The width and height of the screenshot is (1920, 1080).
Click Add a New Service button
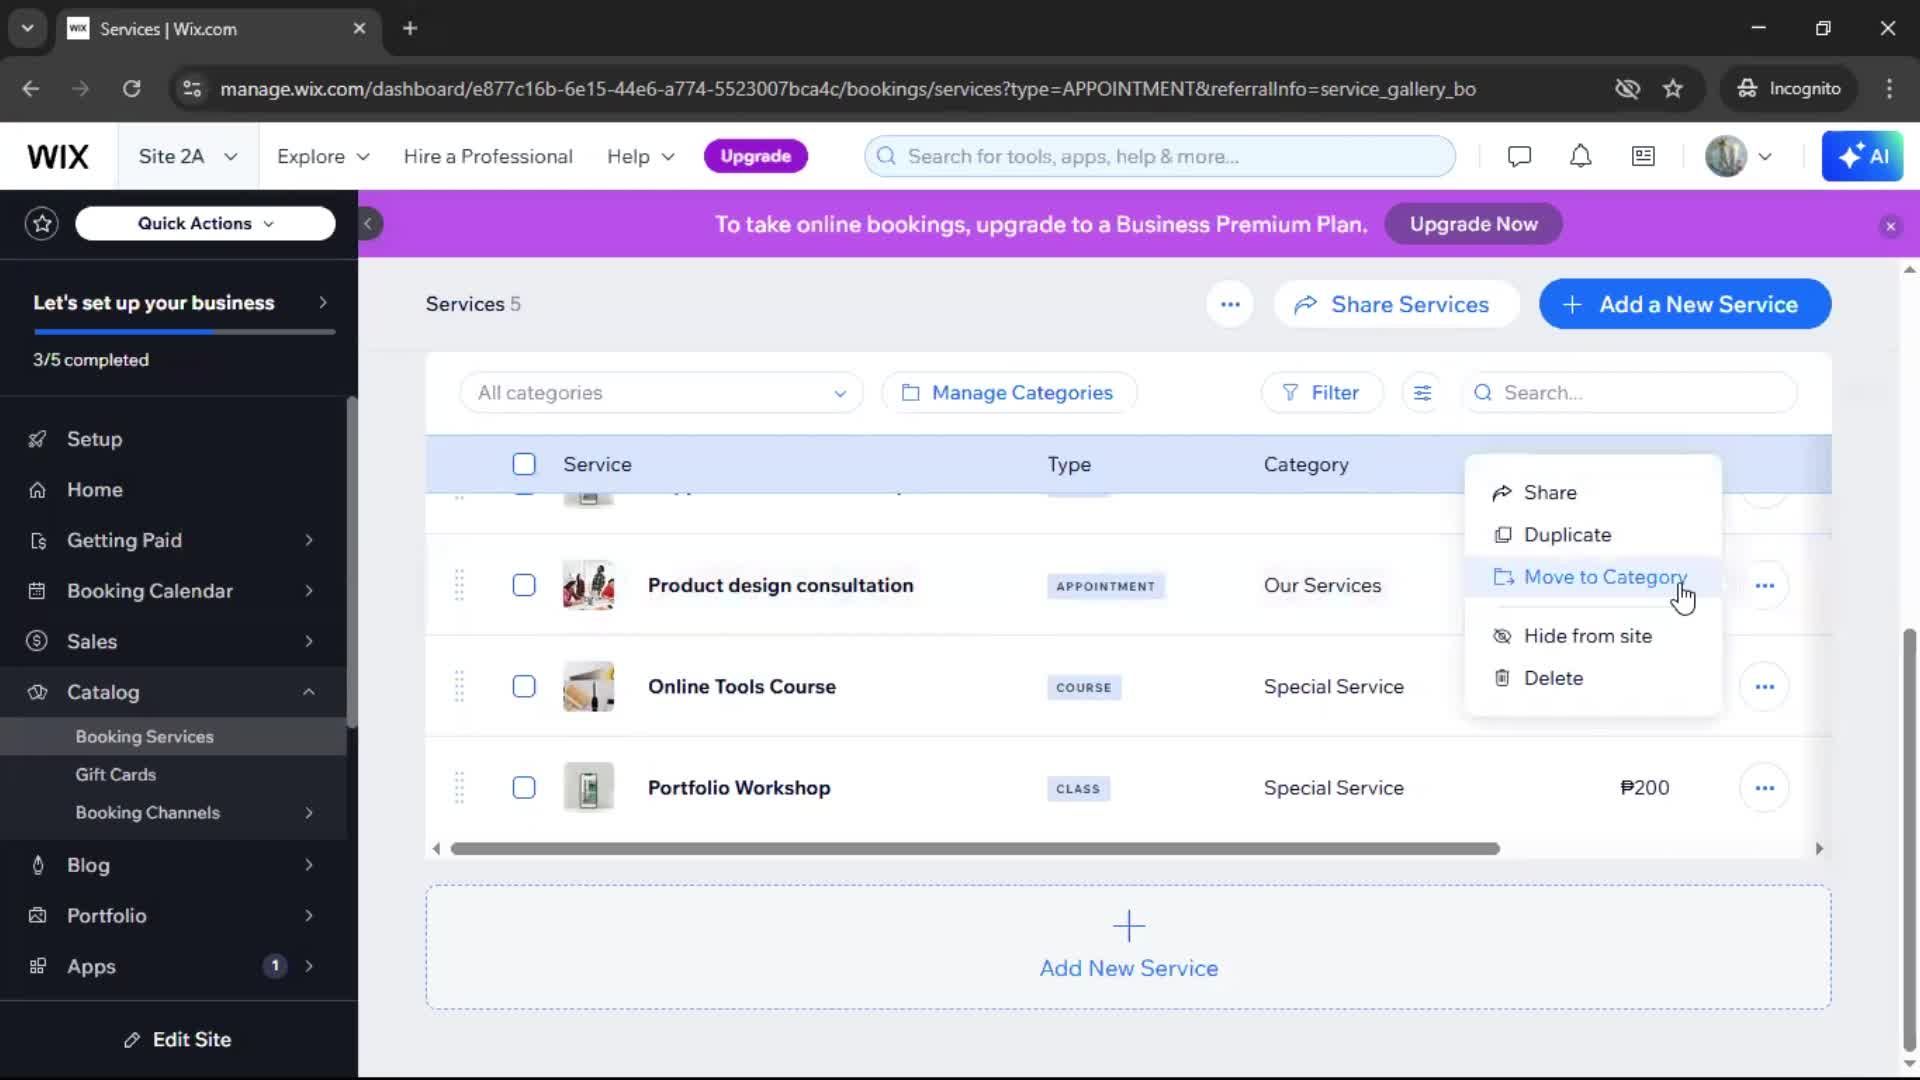tap(1684, 304)
